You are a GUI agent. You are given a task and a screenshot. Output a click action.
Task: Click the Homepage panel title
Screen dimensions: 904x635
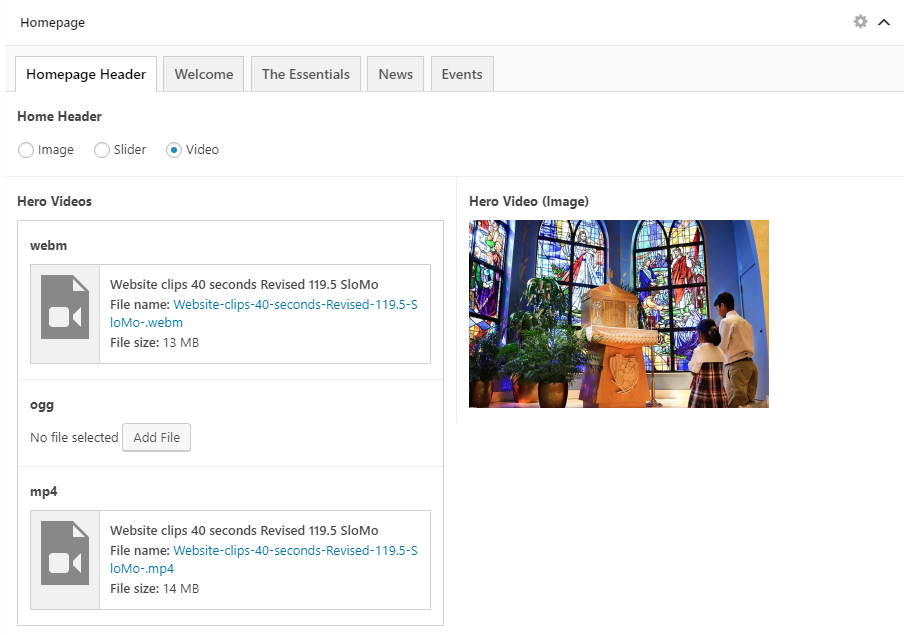click(x=52, y=22)
